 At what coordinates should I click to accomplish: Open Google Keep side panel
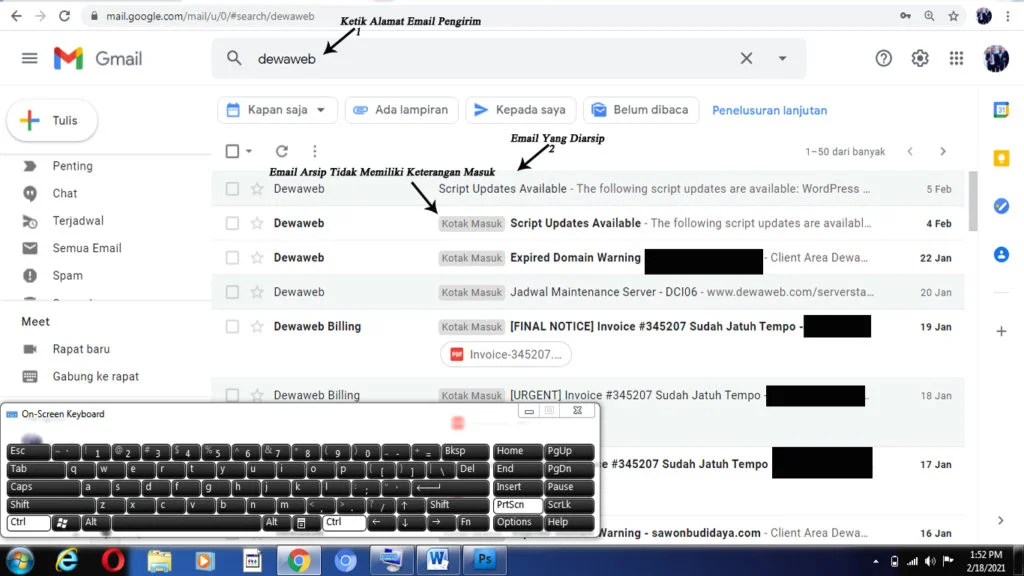tap(1000, 158)
